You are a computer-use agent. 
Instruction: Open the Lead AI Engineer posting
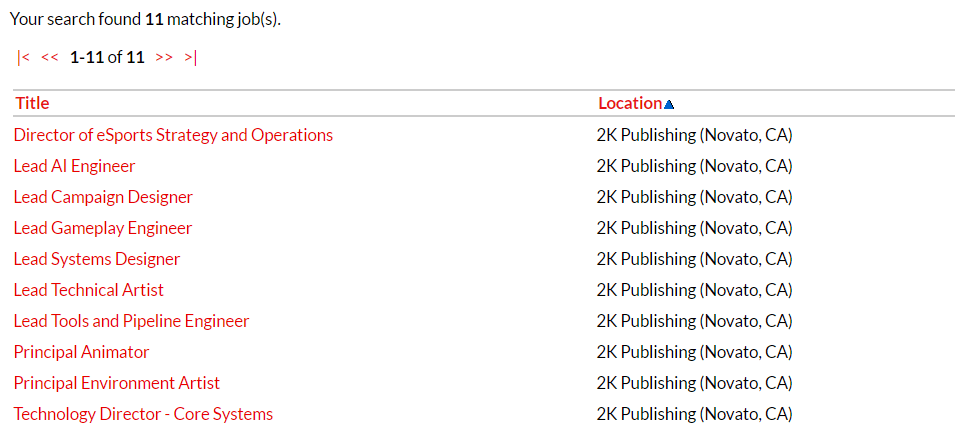coord(74,166)
